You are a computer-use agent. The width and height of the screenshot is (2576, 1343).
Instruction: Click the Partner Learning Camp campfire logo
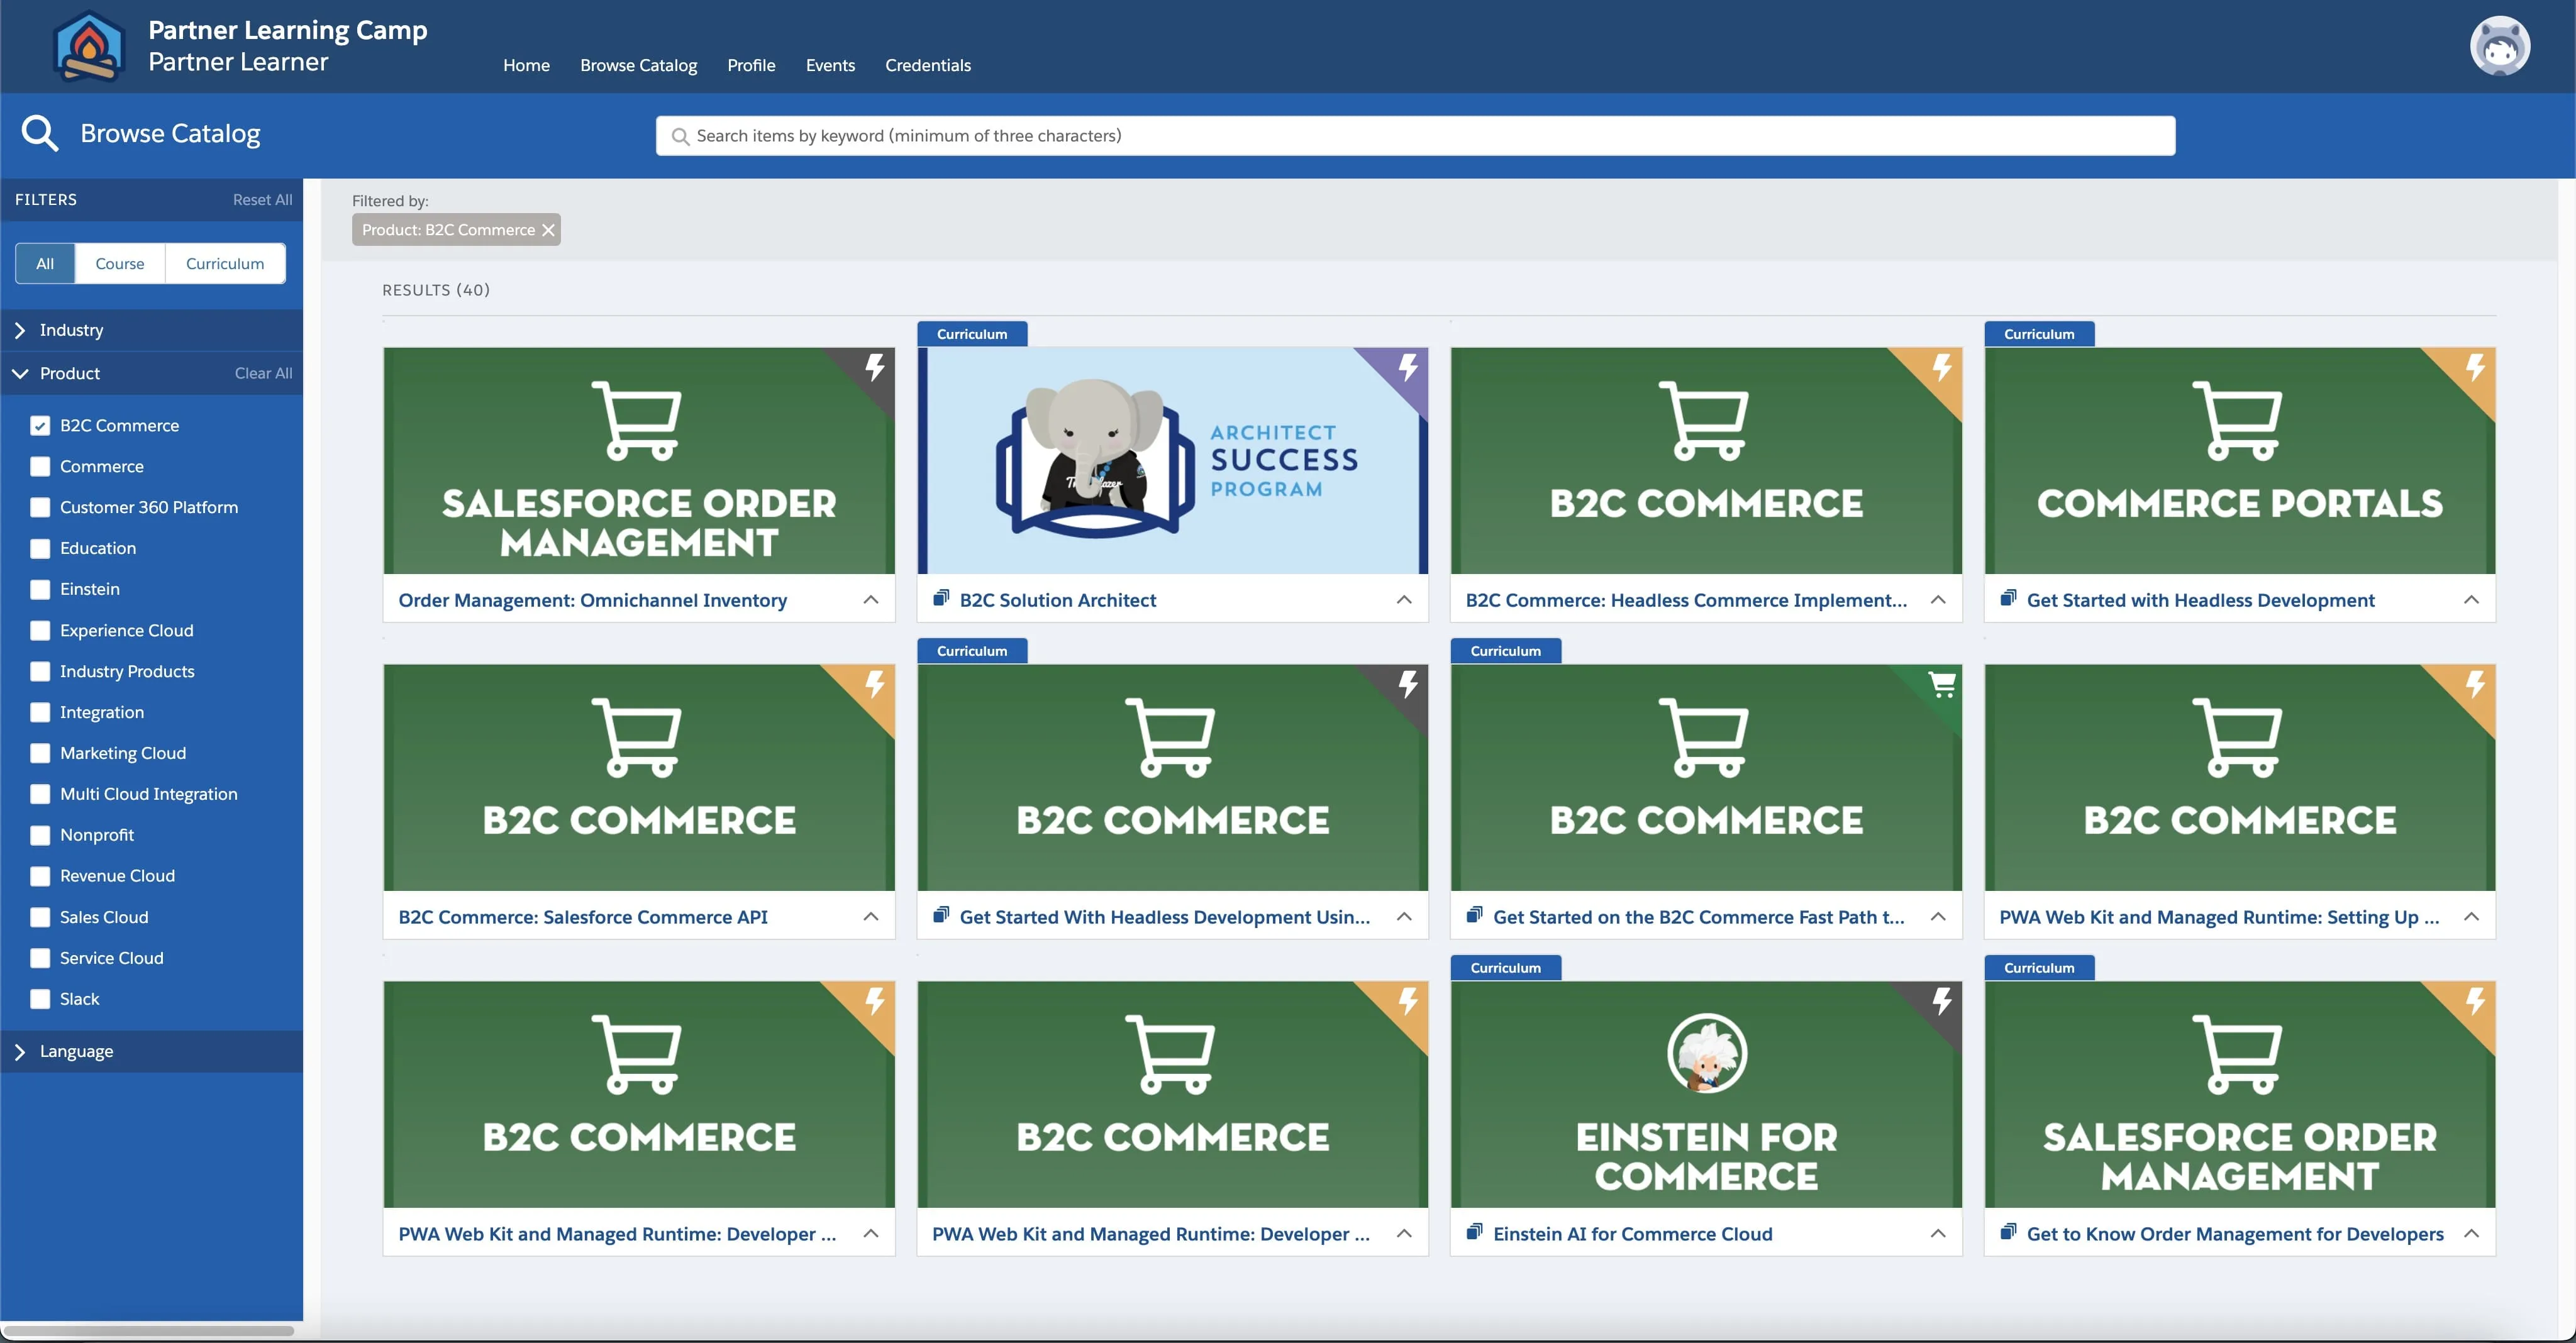pyautogui.click(x=89, y=47)
